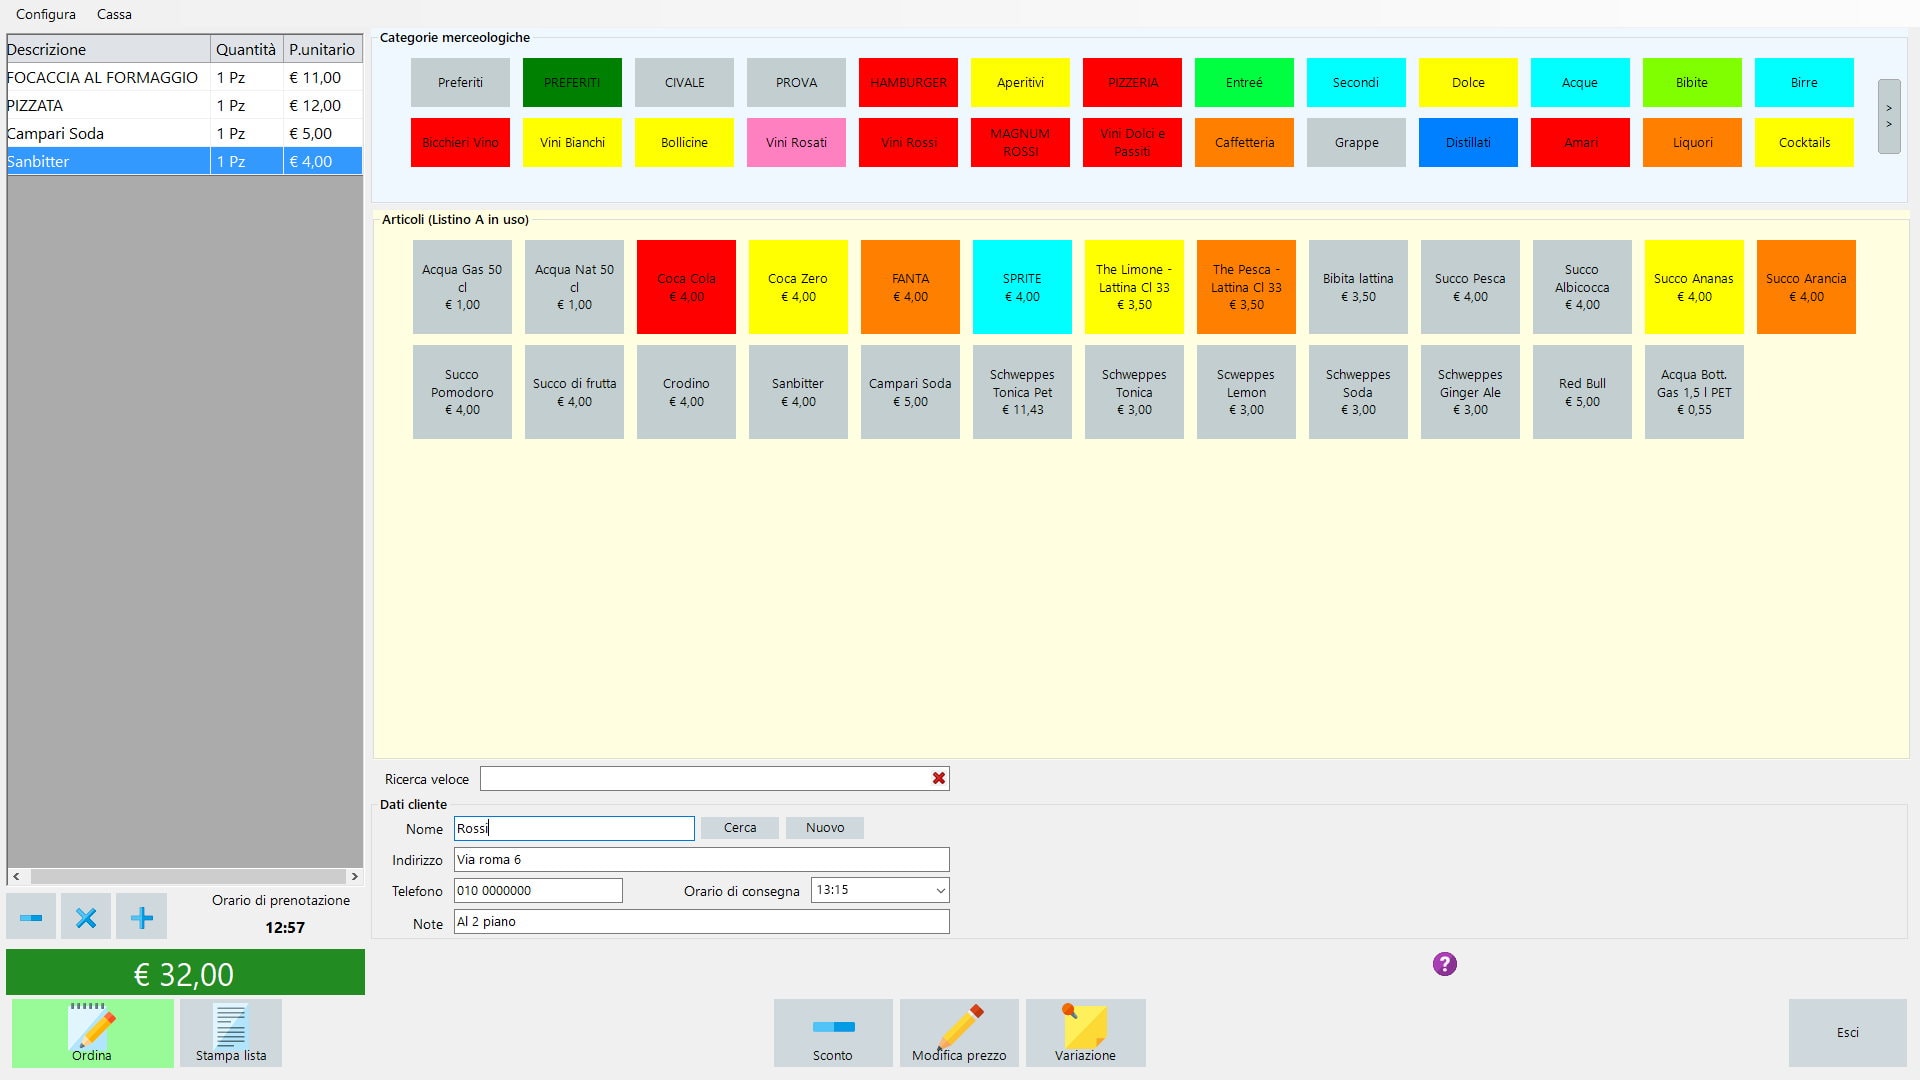This screenshot has width=1920, height=1080.
Task: Add Campari Soda article tile
Action: click(910, 392)
